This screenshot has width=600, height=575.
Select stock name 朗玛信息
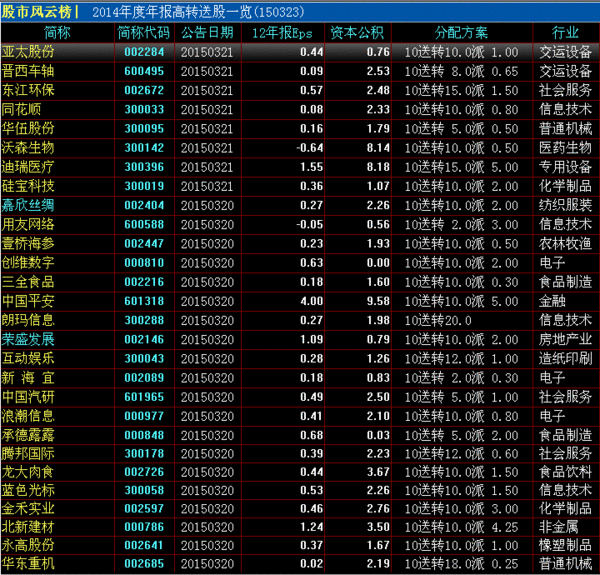point(28,320)
